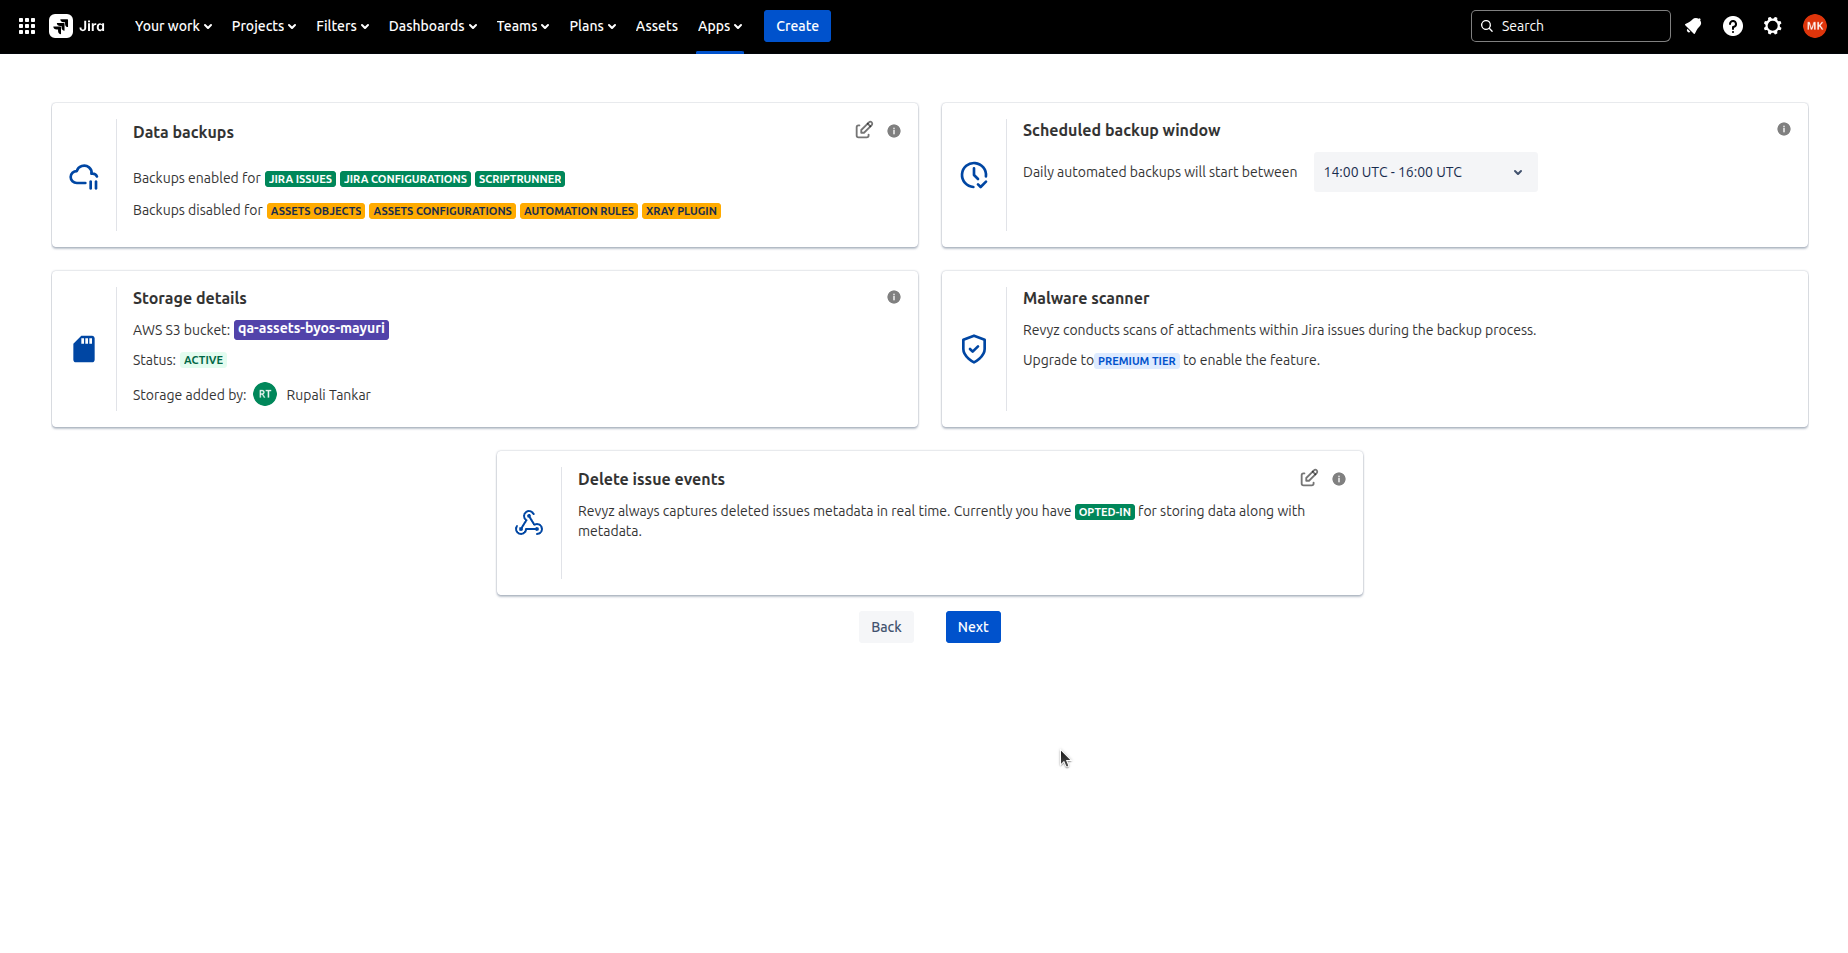Open the backup window time dropdown
This screenshot has width=1848, height=953.
pyautogui.click(x=1425, y=172)
